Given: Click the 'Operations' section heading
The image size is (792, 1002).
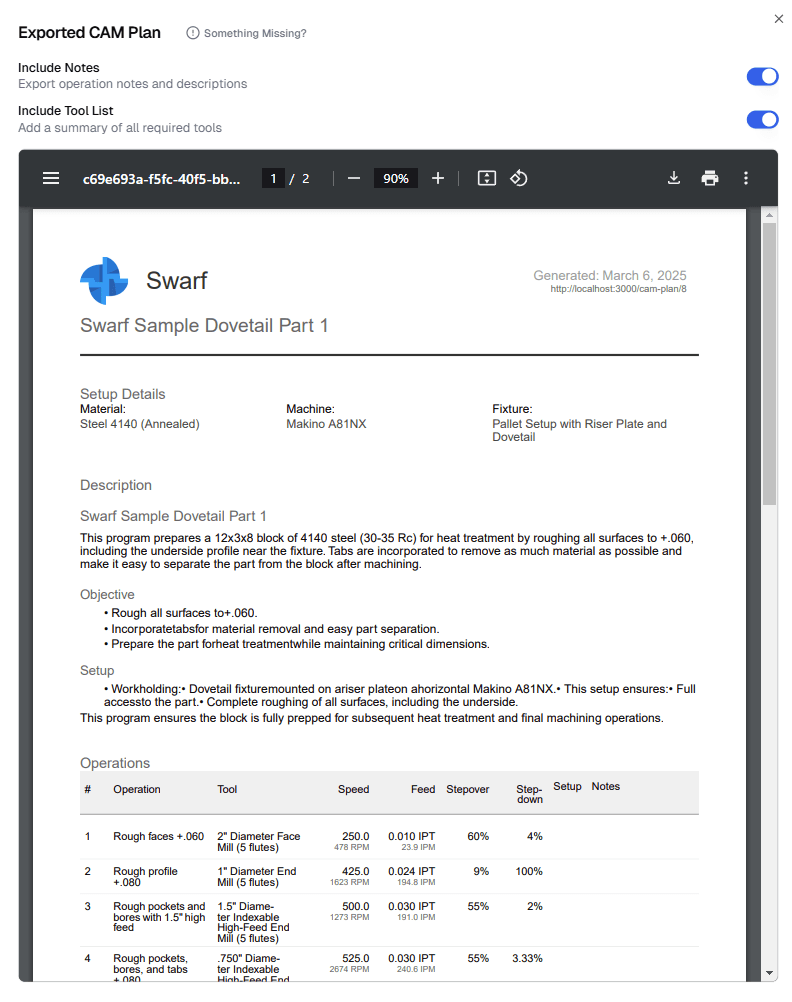Looking at the screenshot, I should pos(115,763).
